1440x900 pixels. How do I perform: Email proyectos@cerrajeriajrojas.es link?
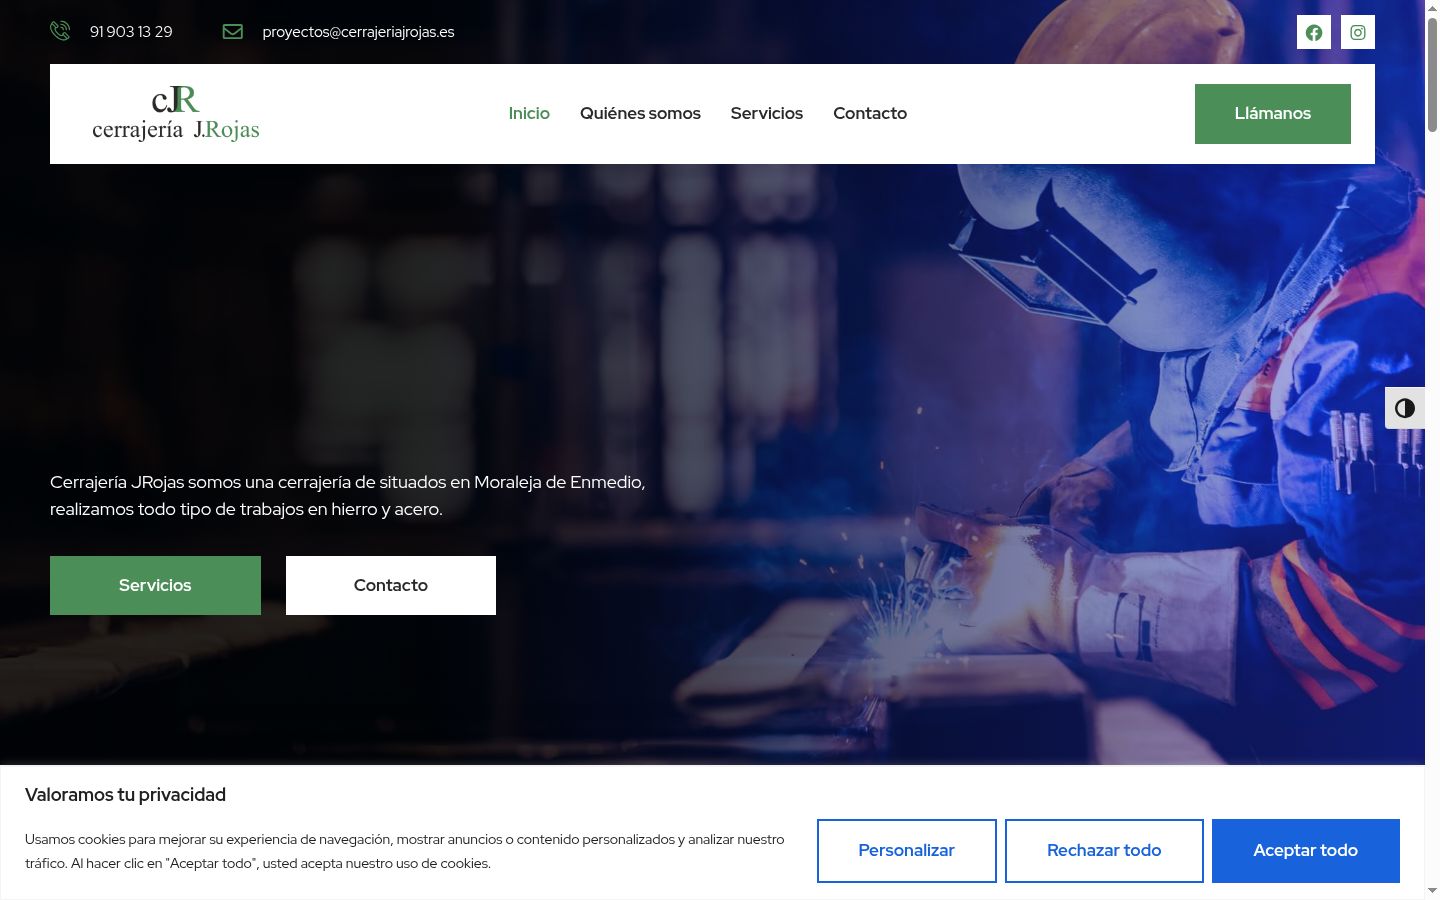point(358,32)
